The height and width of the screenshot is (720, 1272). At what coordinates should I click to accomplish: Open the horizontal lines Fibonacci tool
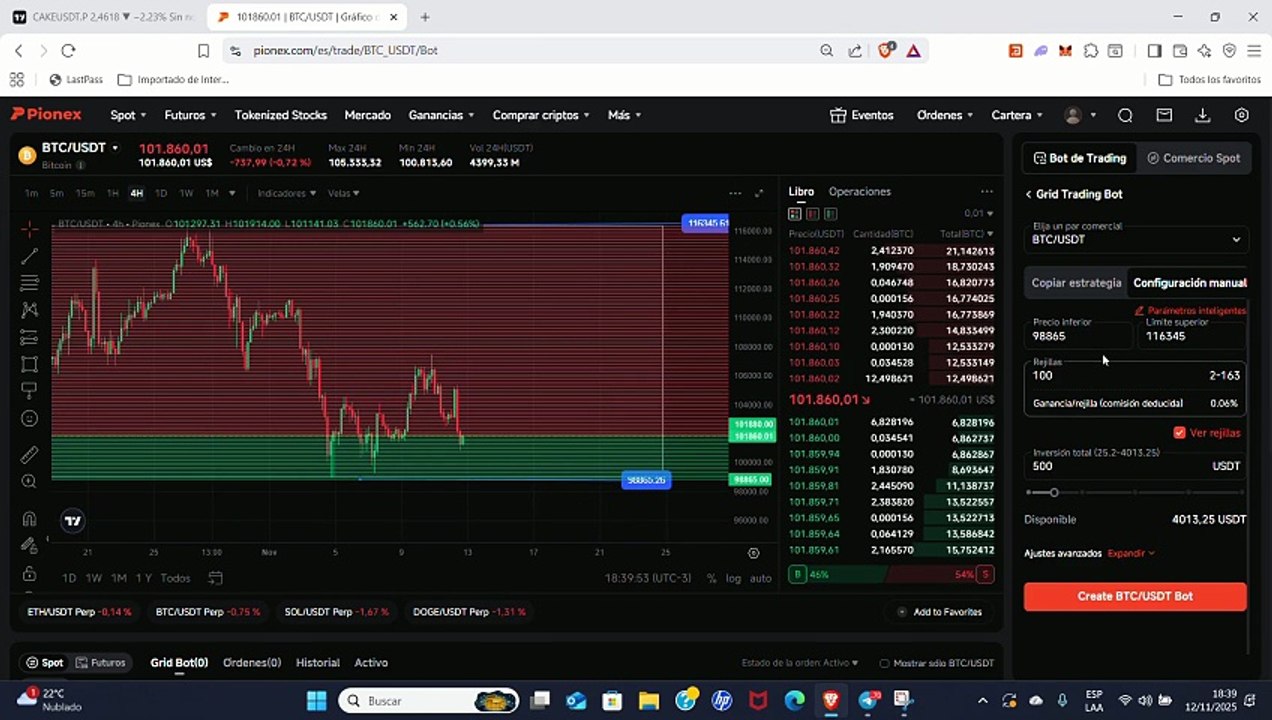[29, 283]
